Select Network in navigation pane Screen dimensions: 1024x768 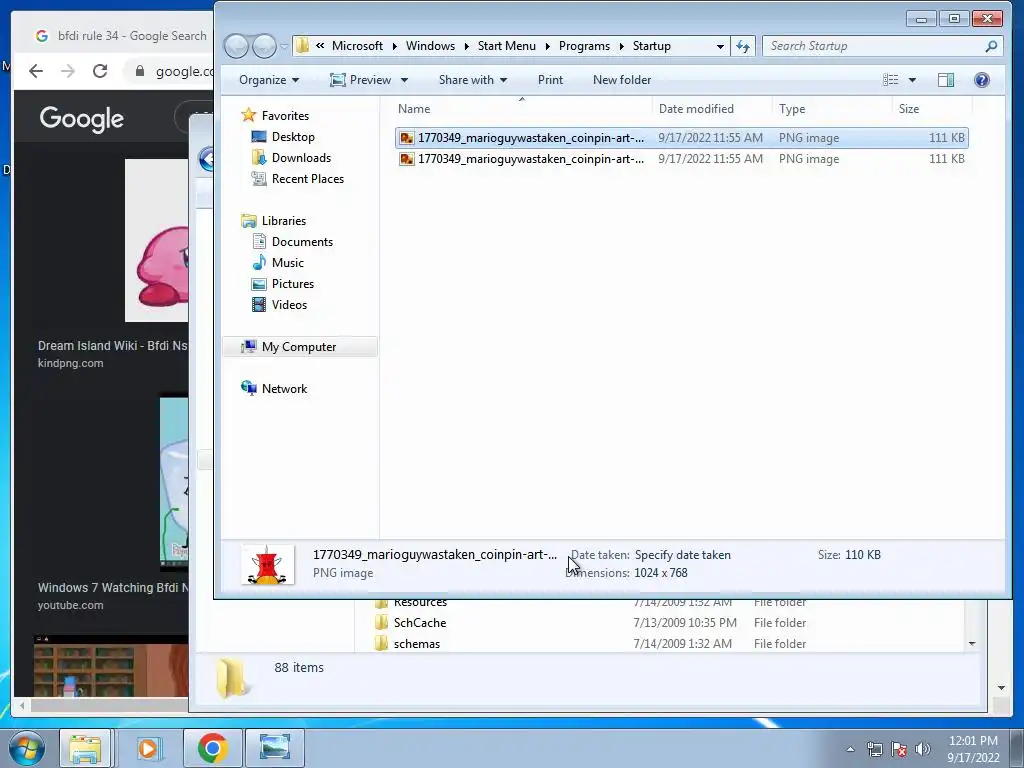[x=284, y=389]
